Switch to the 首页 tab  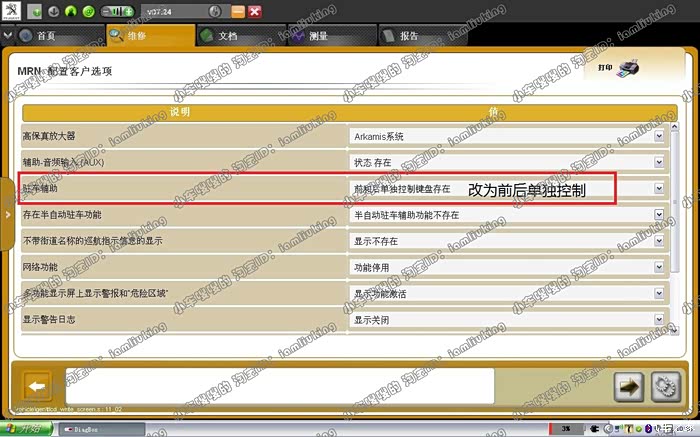point(46,36)
